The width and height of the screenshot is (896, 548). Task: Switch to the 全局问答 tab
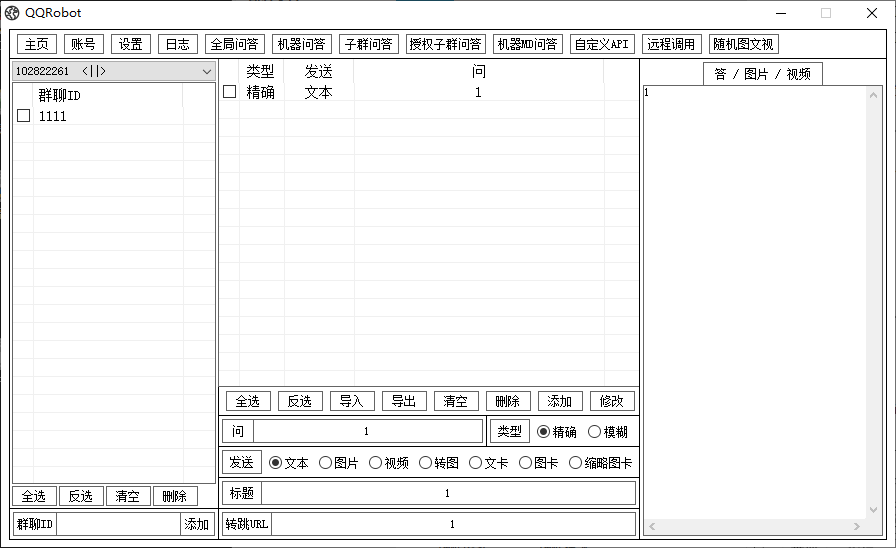234,44
